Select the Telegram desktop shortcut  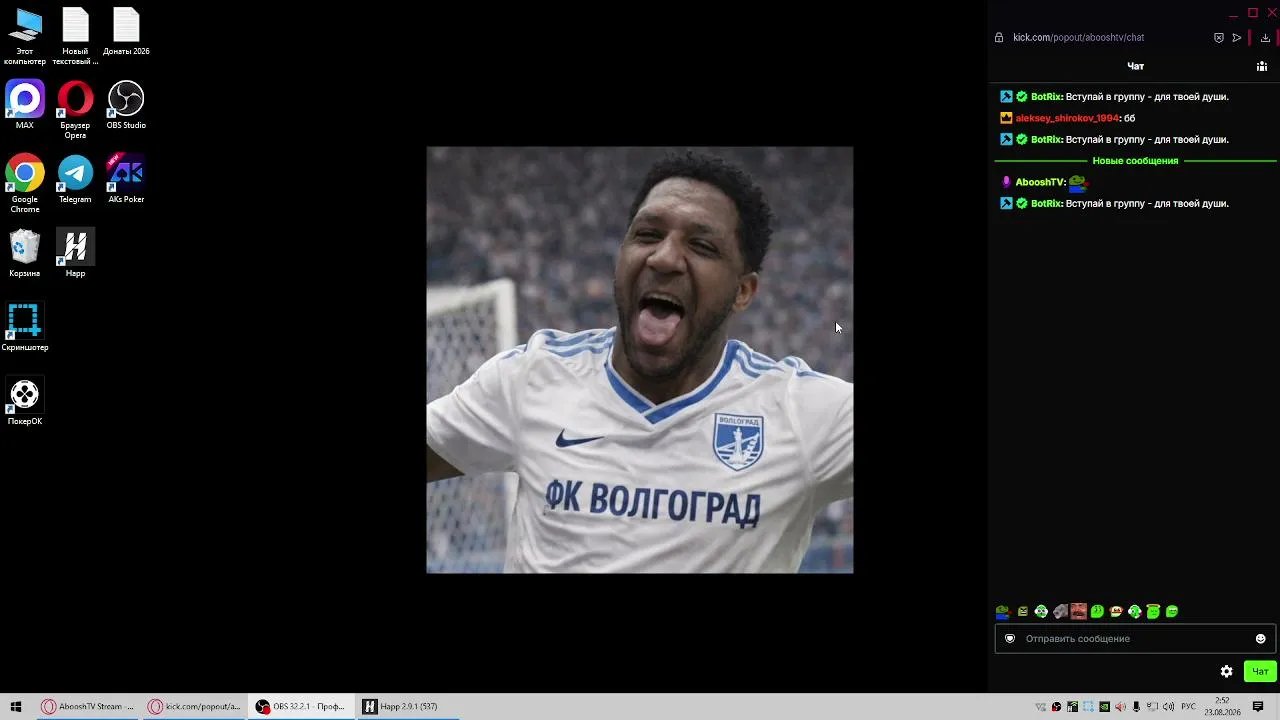[x=75, y=179]
